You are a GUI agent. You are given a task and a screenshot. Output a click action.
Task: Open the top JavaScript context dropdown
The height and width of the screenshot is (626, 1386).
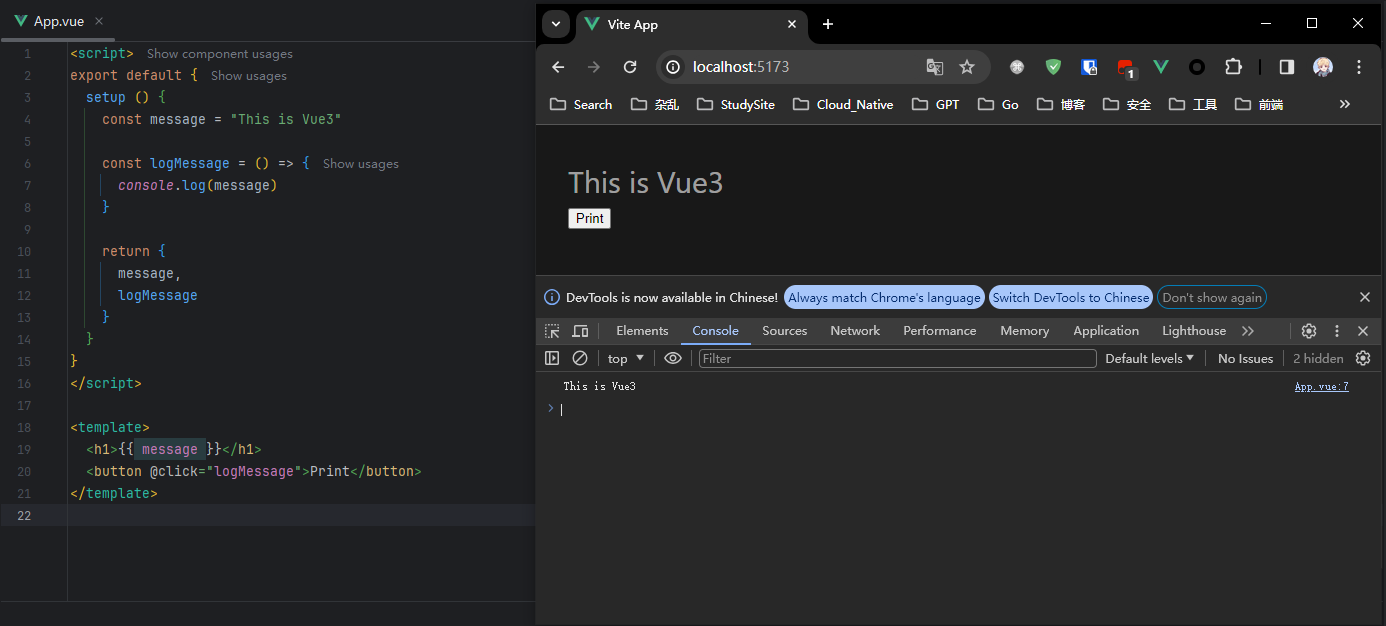coord(626,358)
